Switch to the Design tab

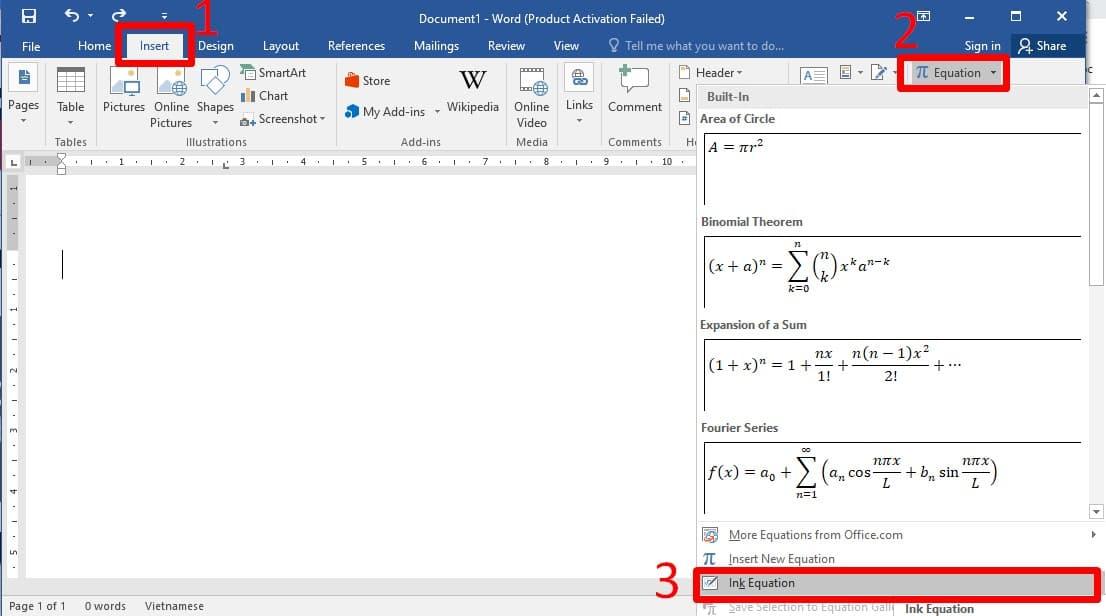tap(215, 45)
